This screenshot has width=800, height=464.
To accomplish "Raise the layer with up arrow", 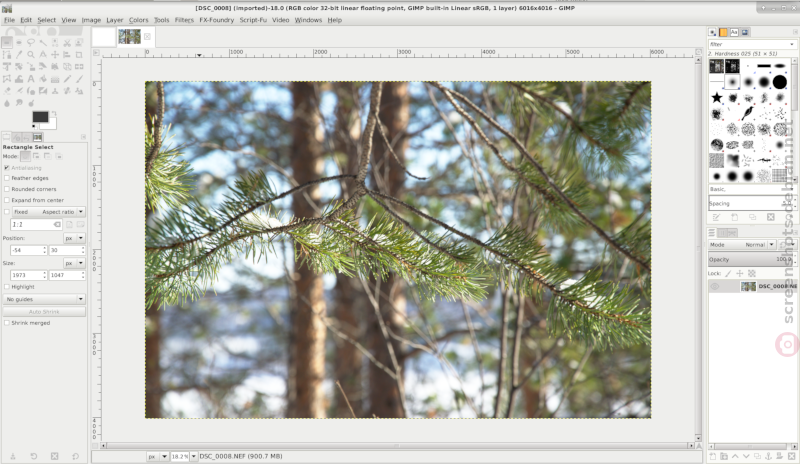I will click(x=735, y=456).
